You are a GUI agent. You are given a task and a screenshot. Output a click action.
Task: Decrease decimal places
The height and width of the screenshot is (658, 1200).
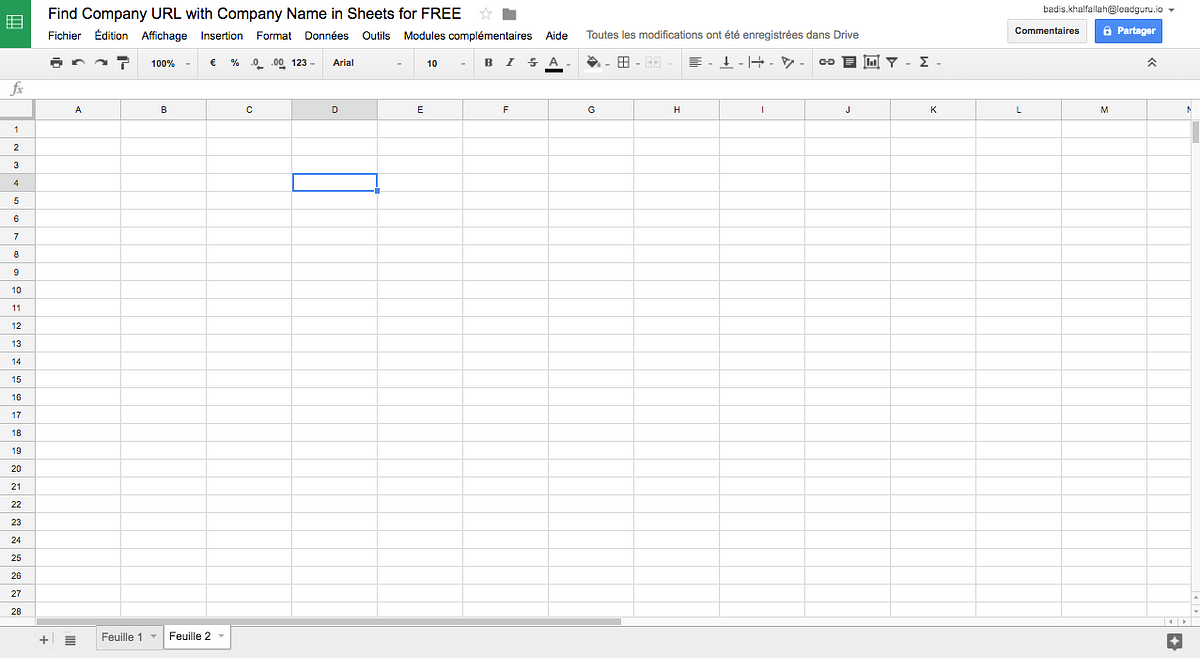pos(257,63)
